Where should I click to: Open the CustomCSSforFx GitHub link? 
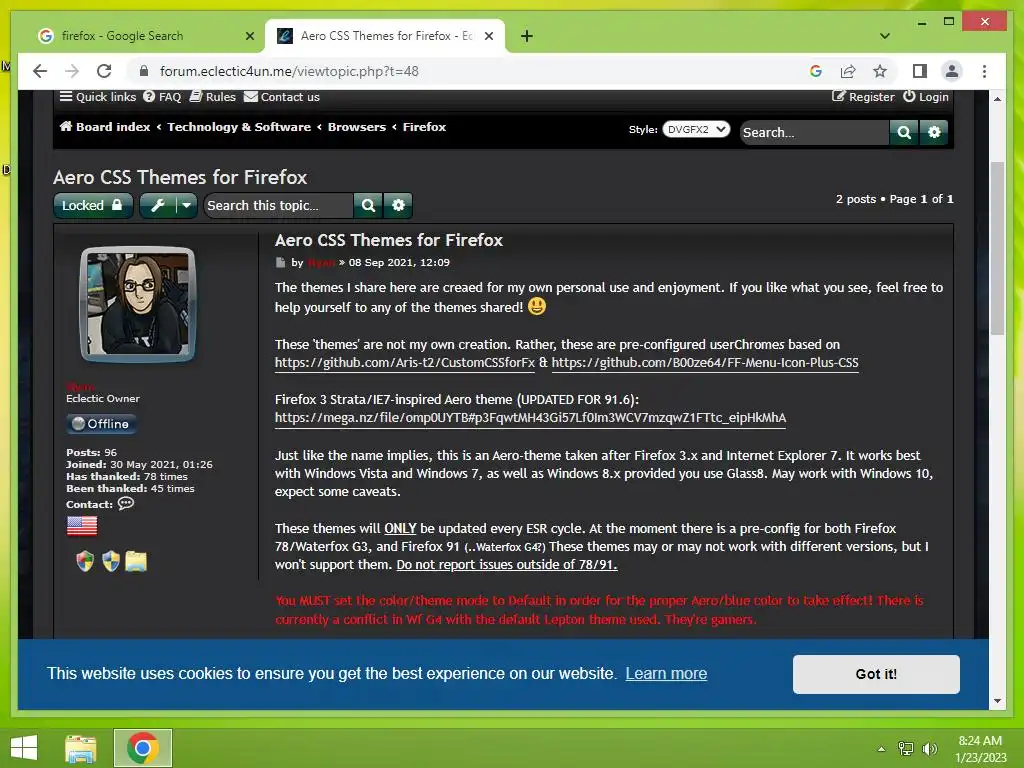click(x=405, y=362)
